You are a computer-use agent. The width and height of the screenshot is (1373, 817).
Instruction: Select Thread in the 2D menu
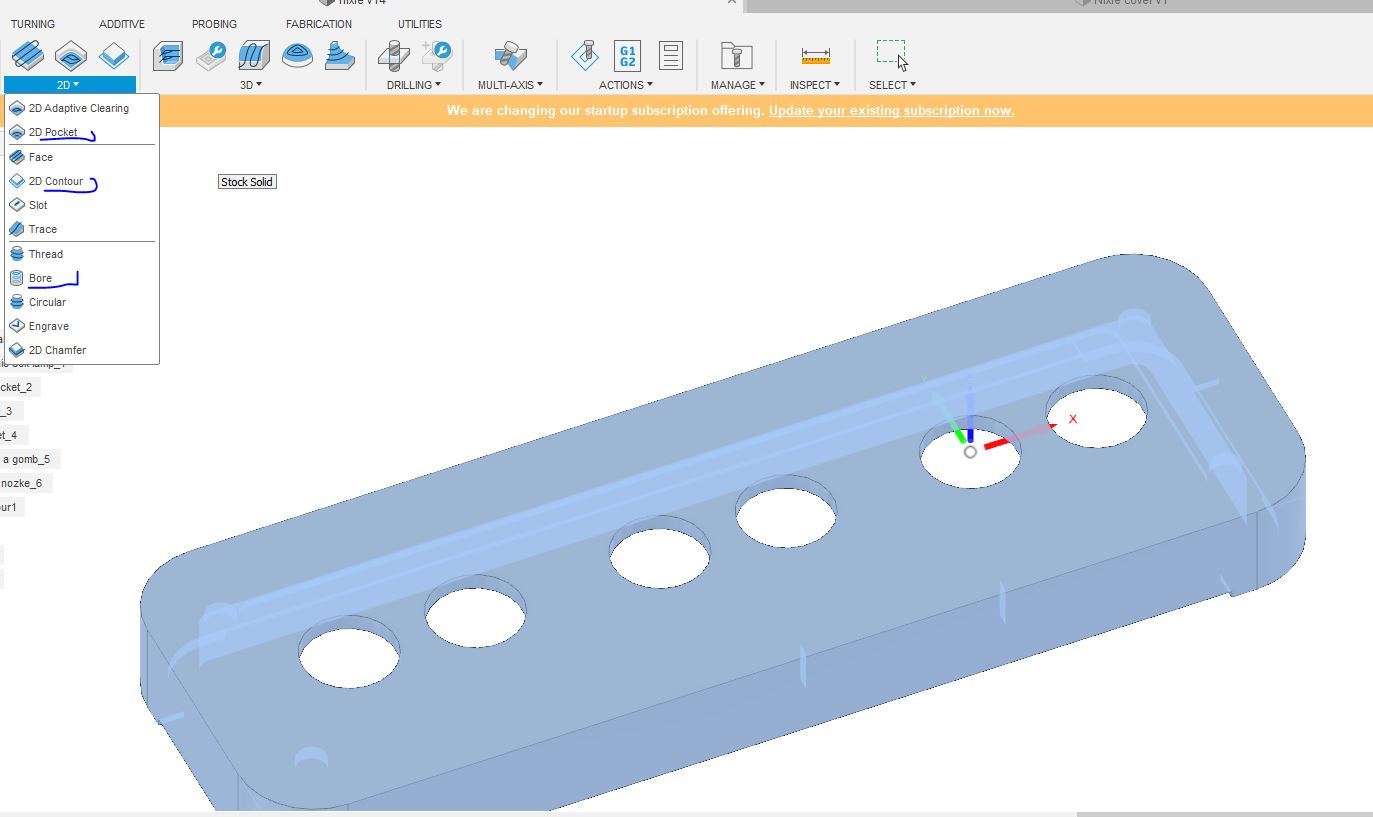coord(81,254)
